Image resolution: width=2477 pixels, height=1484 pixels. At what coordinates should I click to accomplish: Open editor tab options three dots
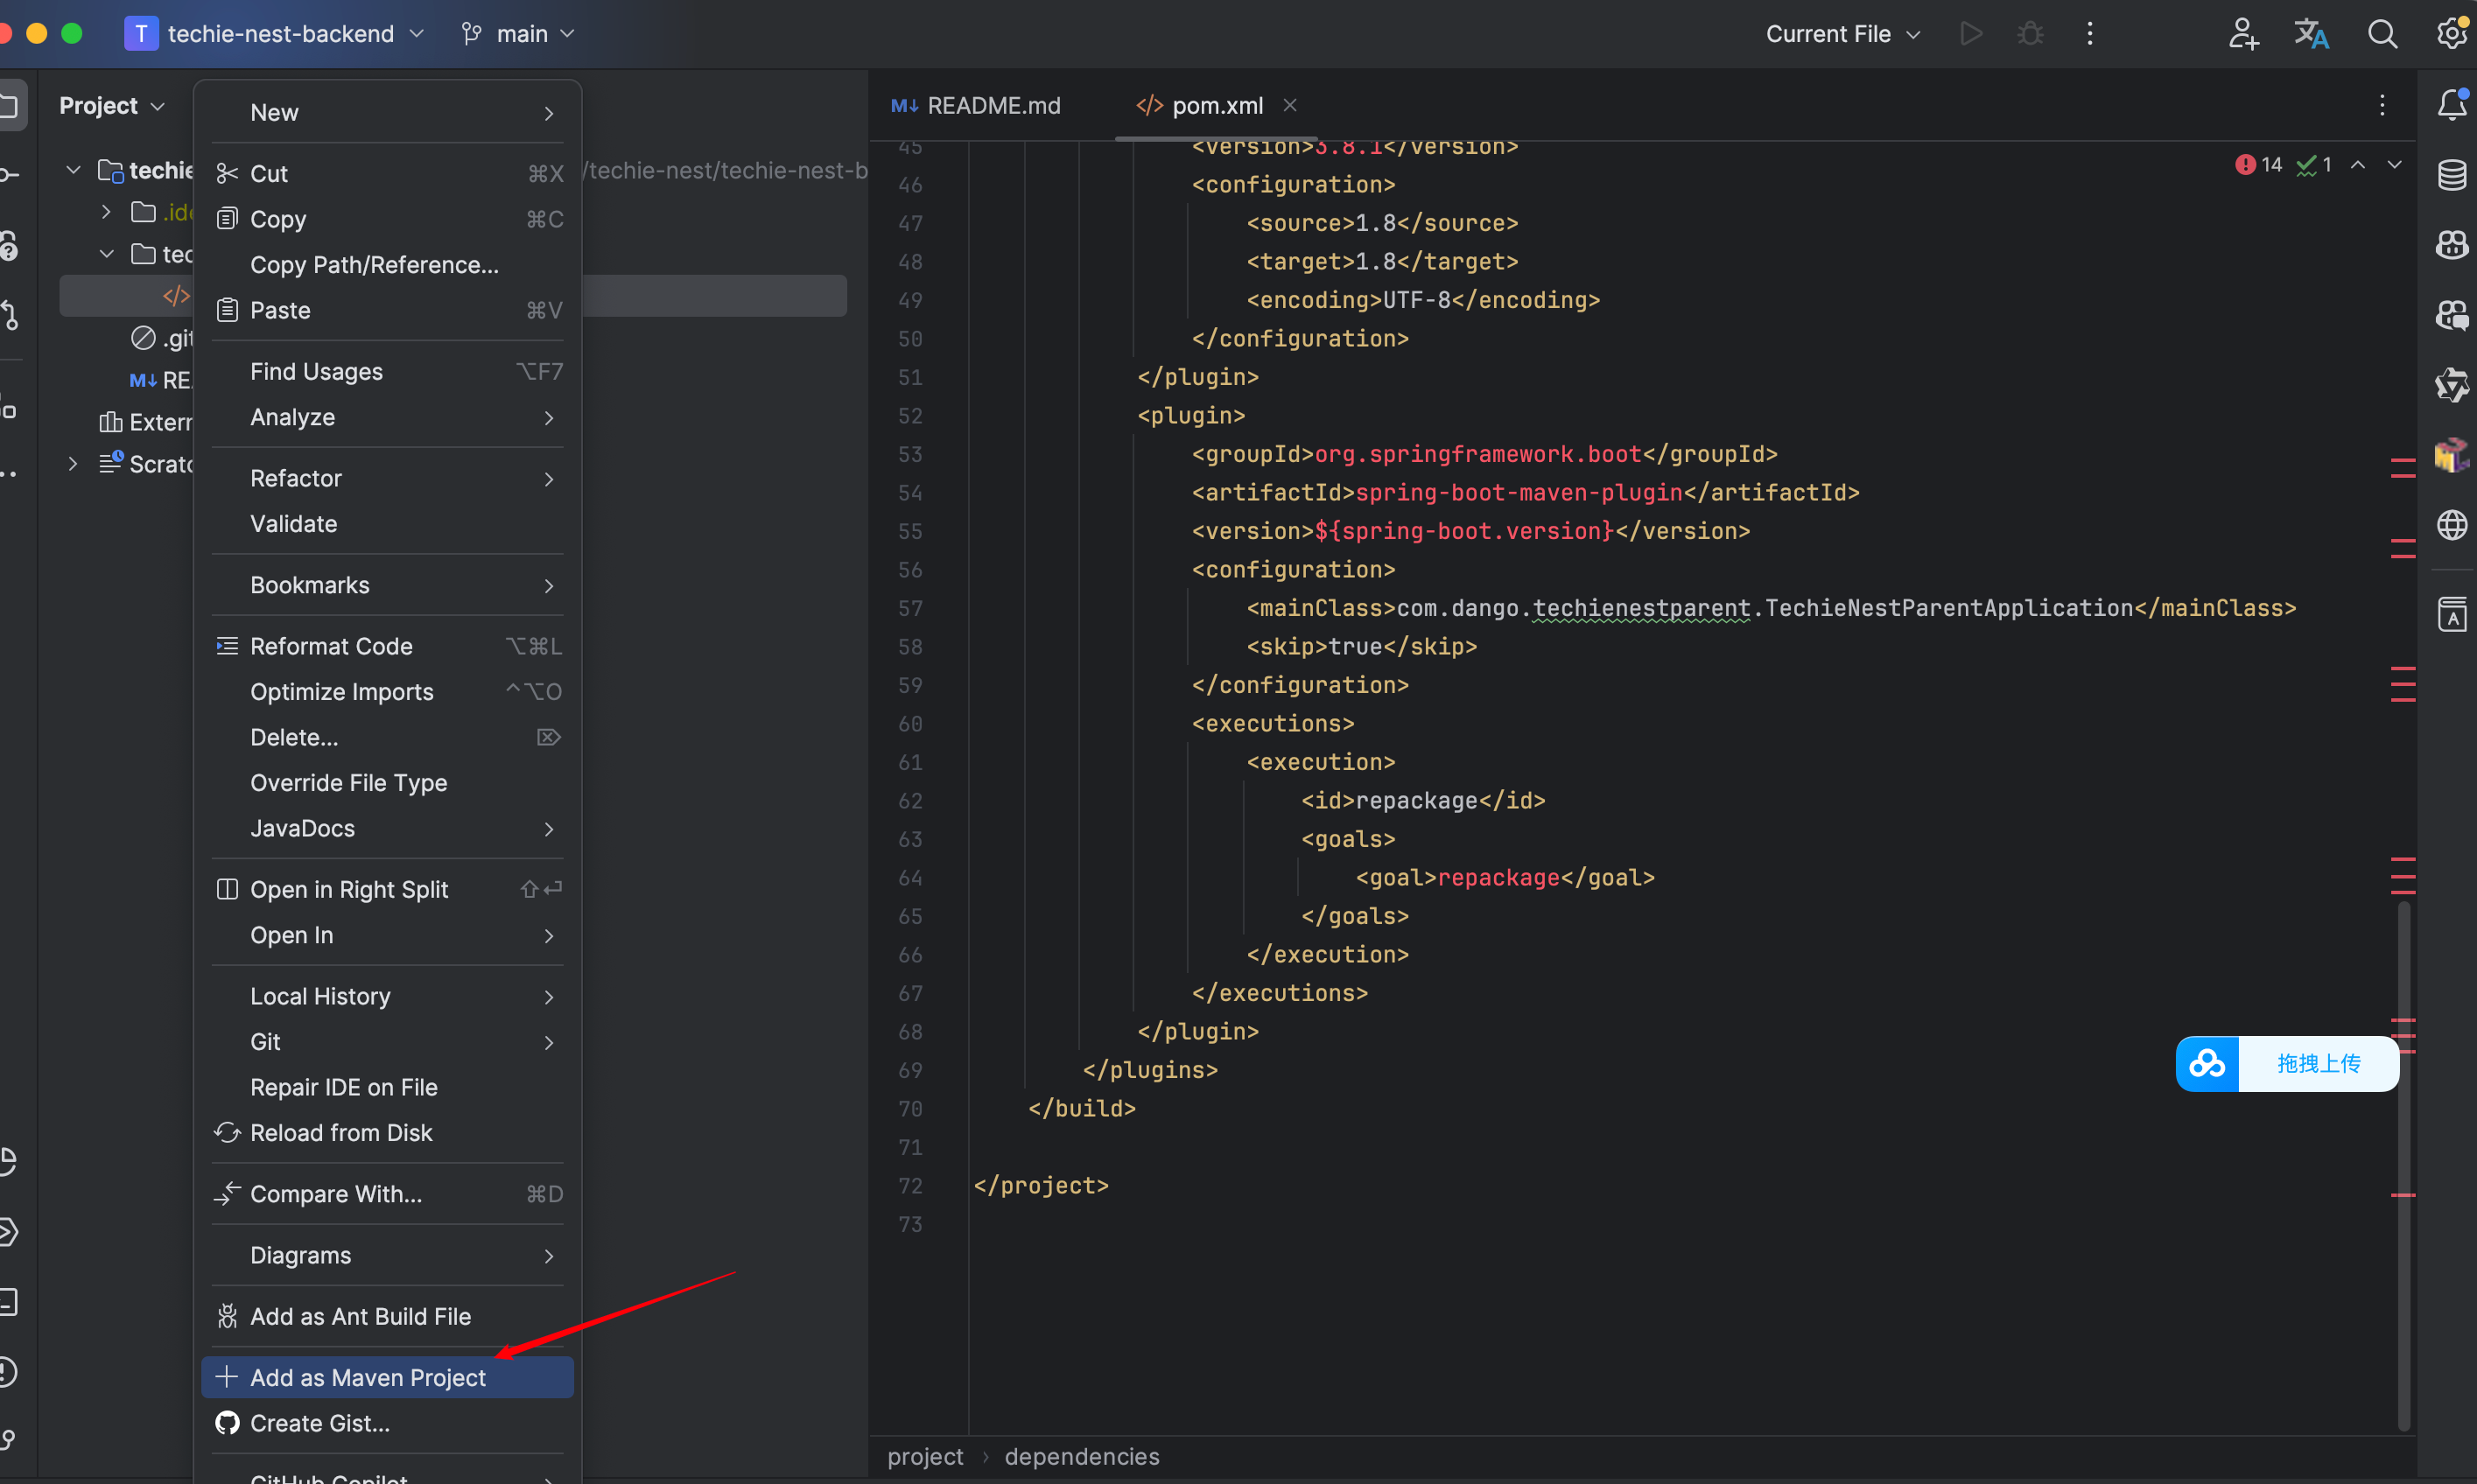point(2381,105)
